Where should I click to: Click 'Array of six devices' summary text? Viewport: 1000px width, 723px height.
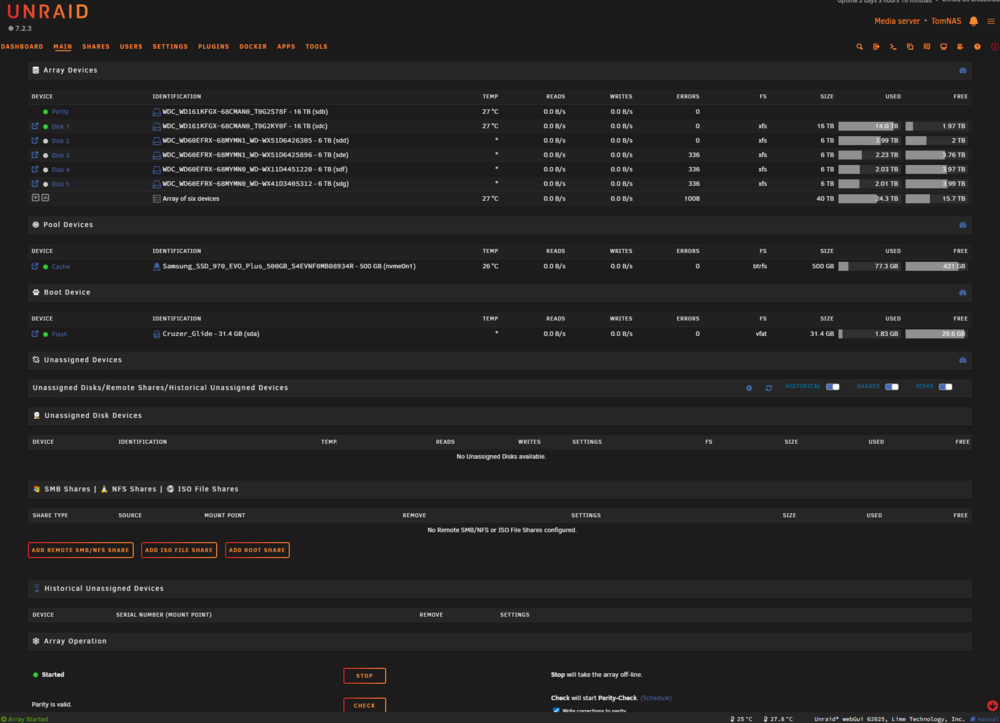(191, 198)
